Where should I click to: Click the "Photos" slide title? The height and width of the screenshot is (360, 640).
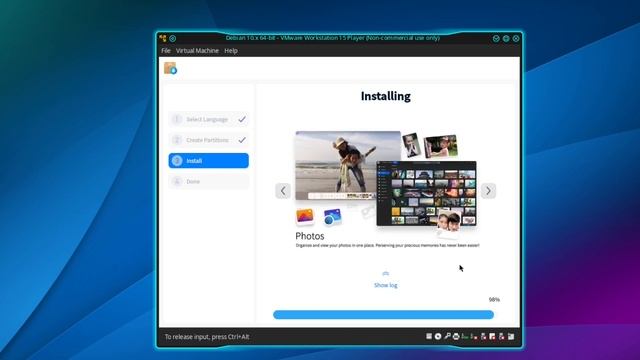coord(310,236)
